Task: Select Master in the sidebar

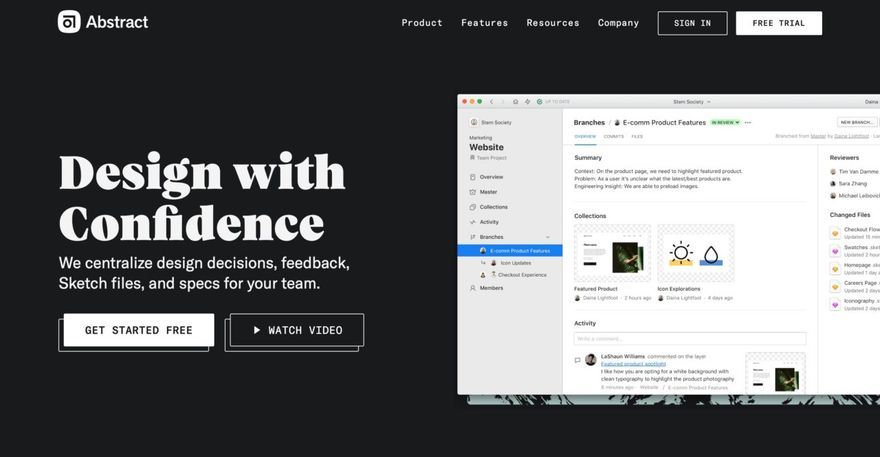Action: tap(488, 192)
